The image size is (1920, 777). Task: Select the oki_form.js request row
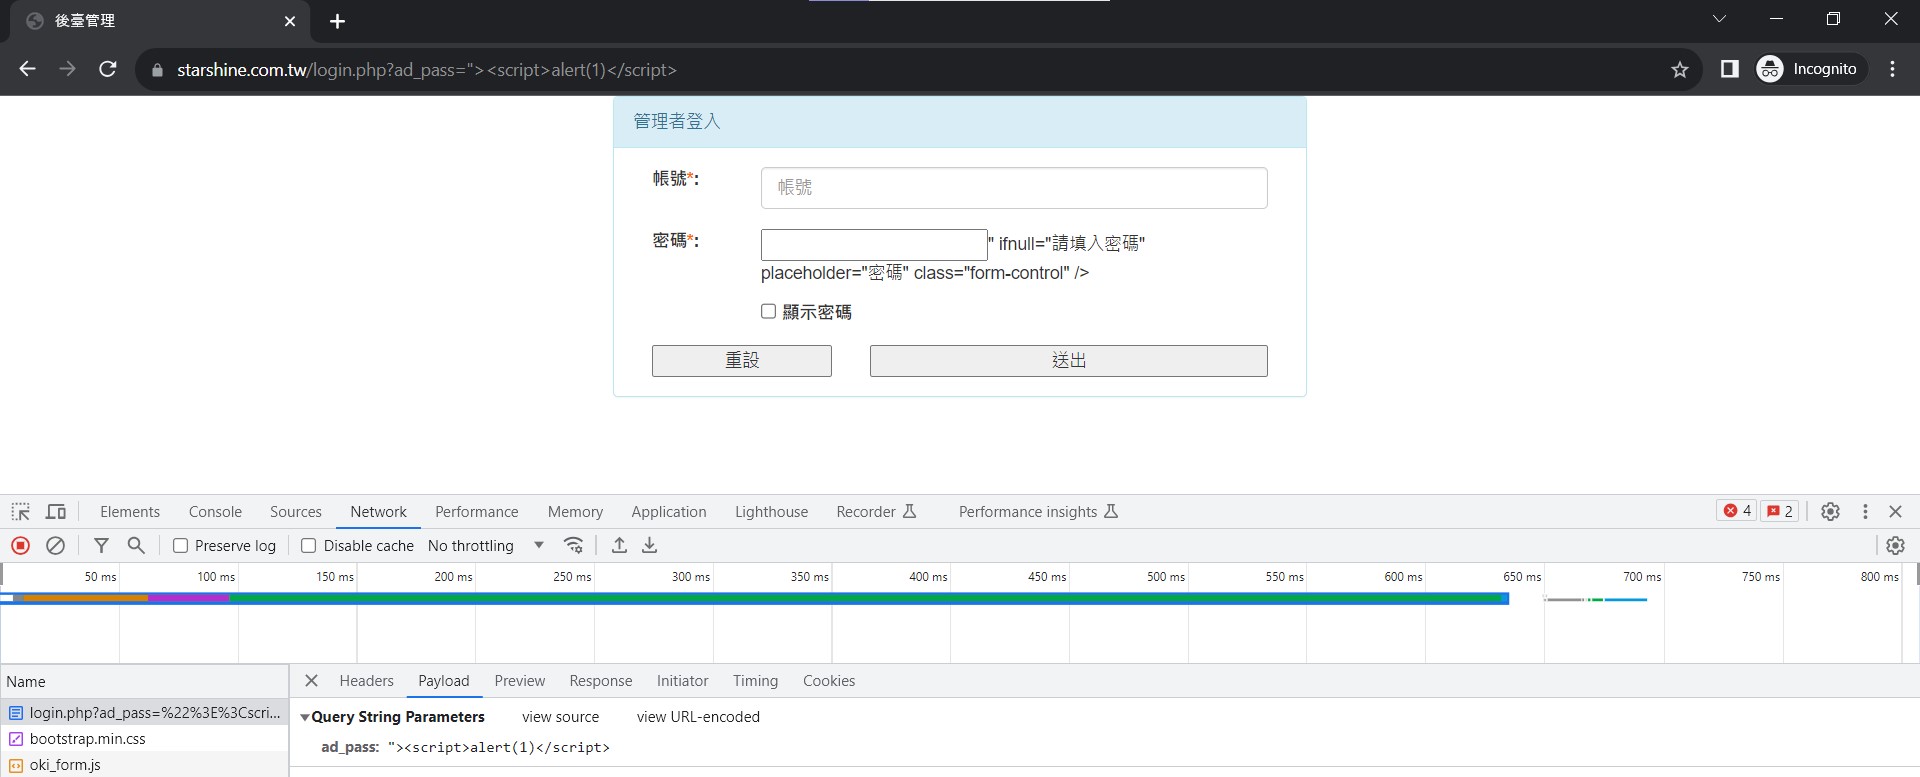(x=145, y=765)
